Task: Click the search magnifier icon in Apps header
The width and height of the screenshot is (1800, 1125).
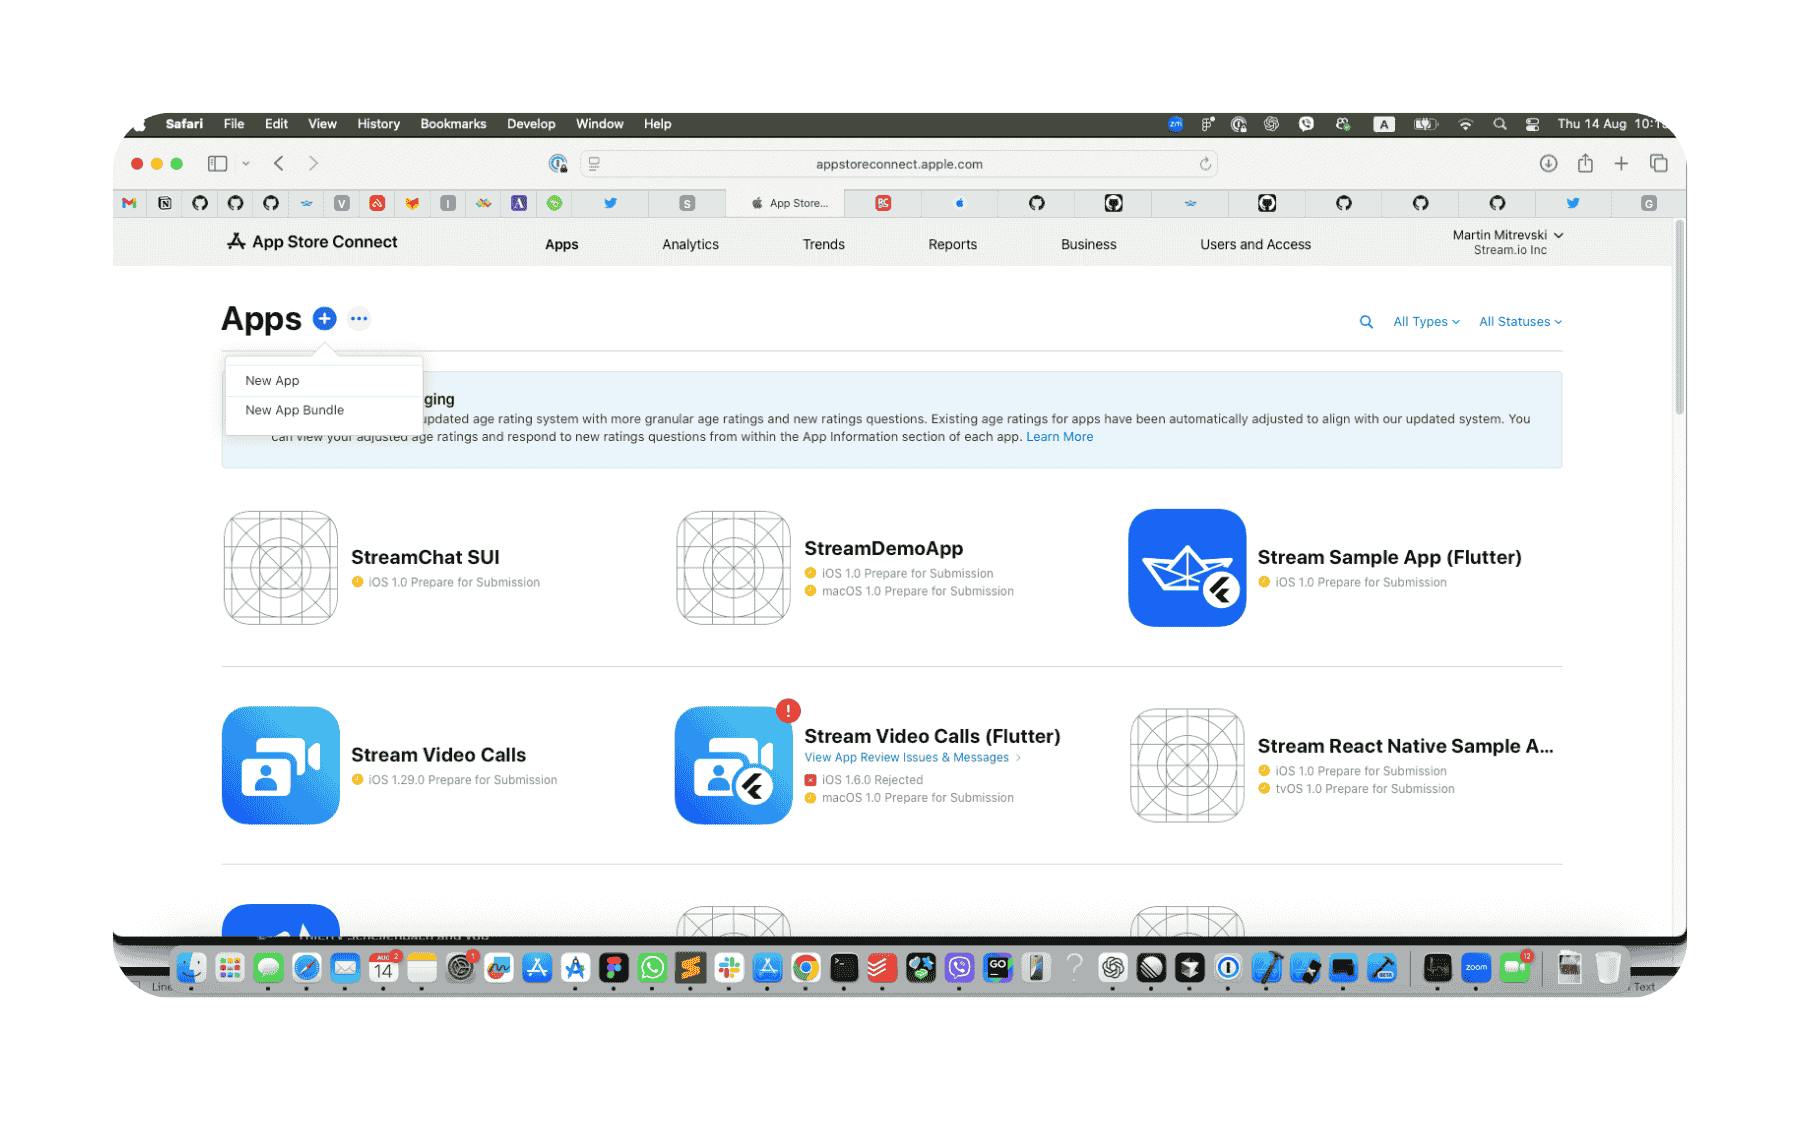Action: [x=1366, y=322]
